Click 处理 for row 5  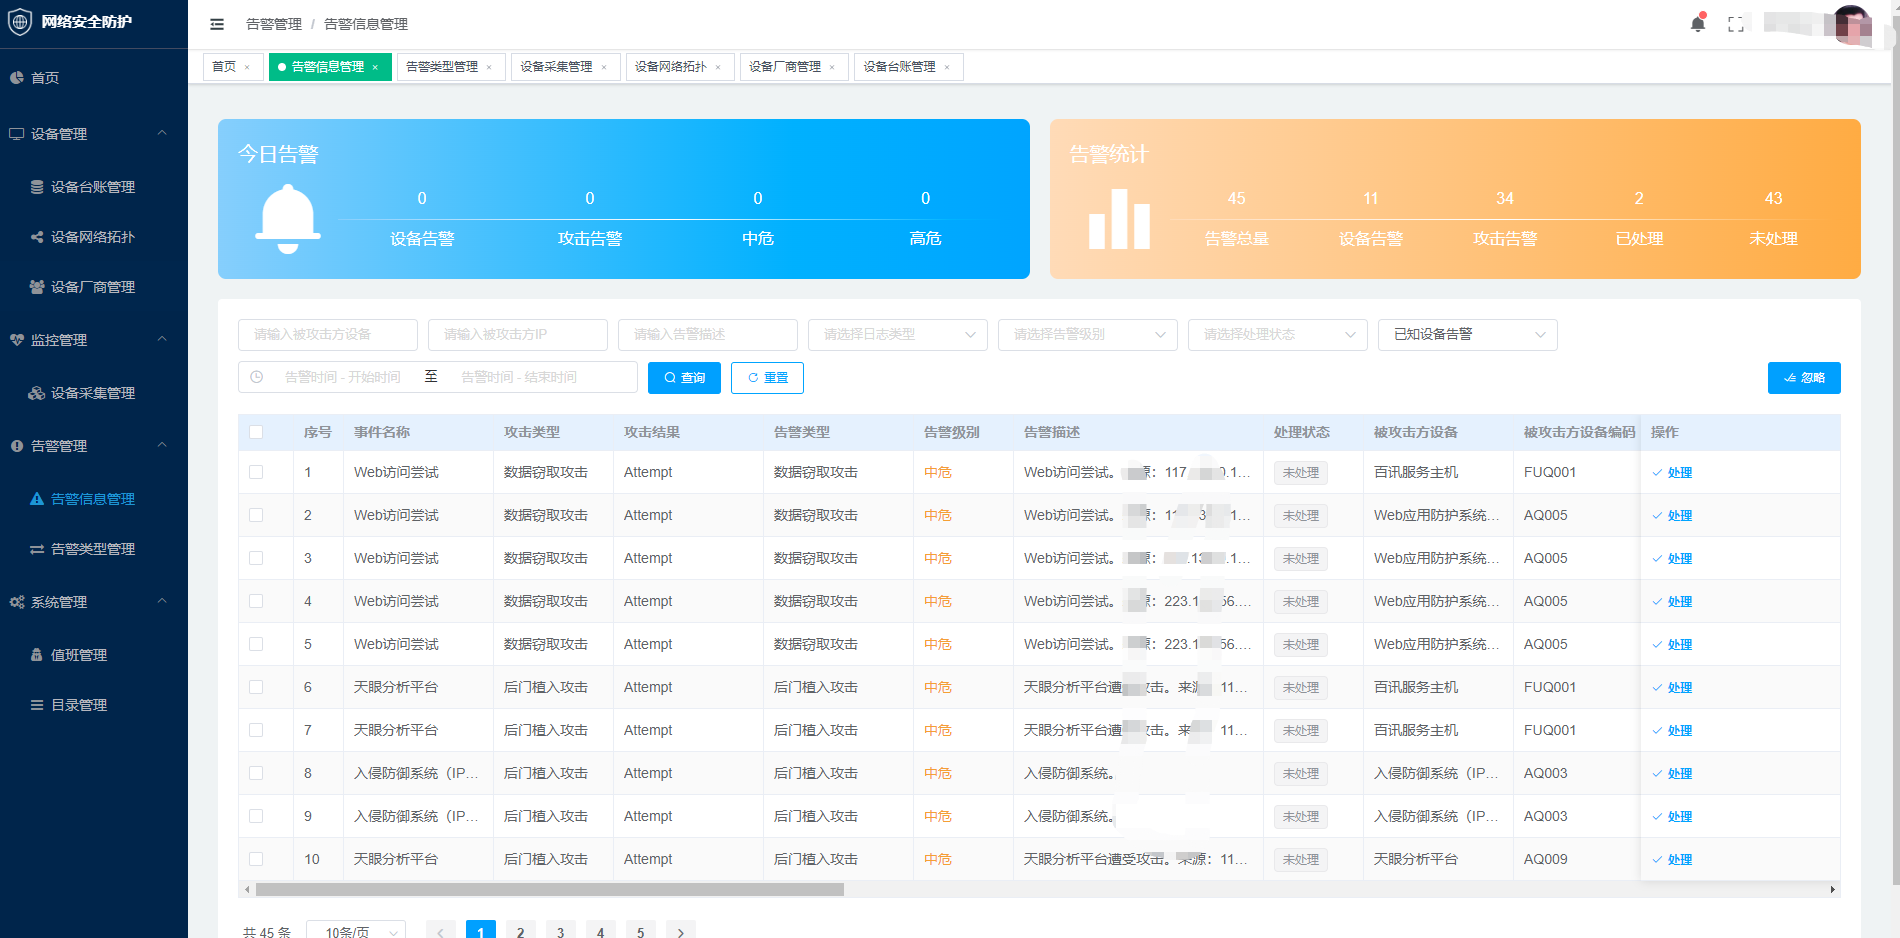[1672, 645]
